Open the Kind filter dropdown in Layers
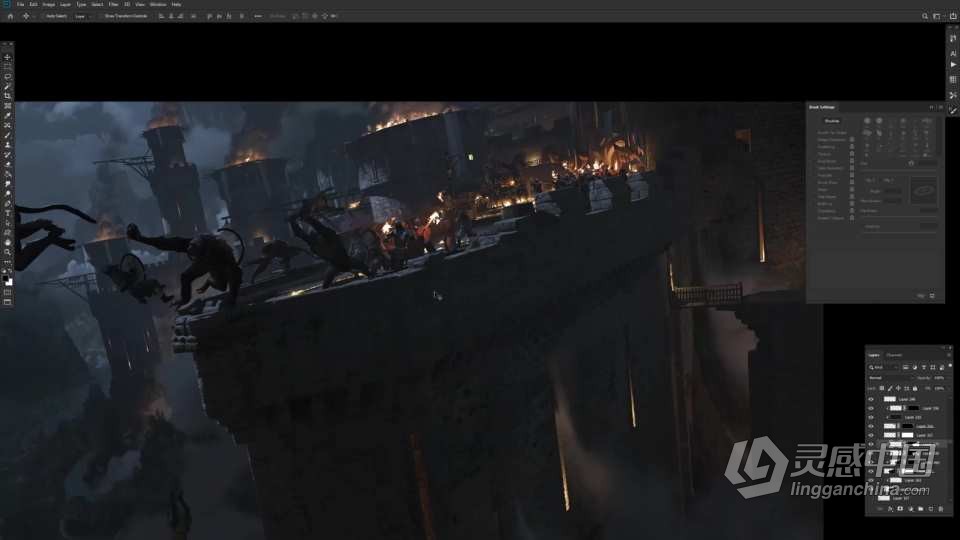This screenshot has width=960, height=540. click(x=883, y=367)
